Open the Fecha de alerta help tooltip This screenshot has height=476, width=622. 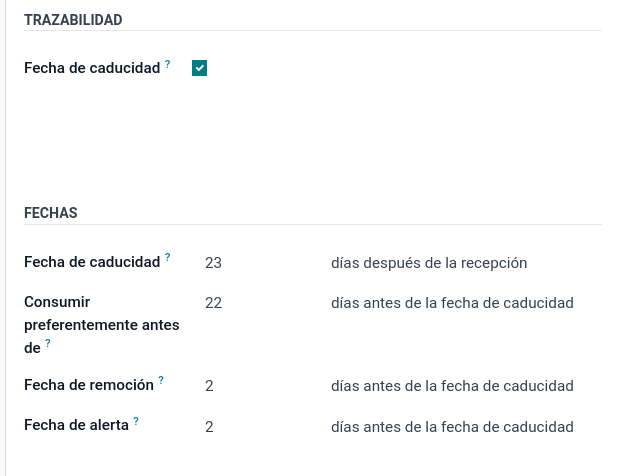[136, 421]
